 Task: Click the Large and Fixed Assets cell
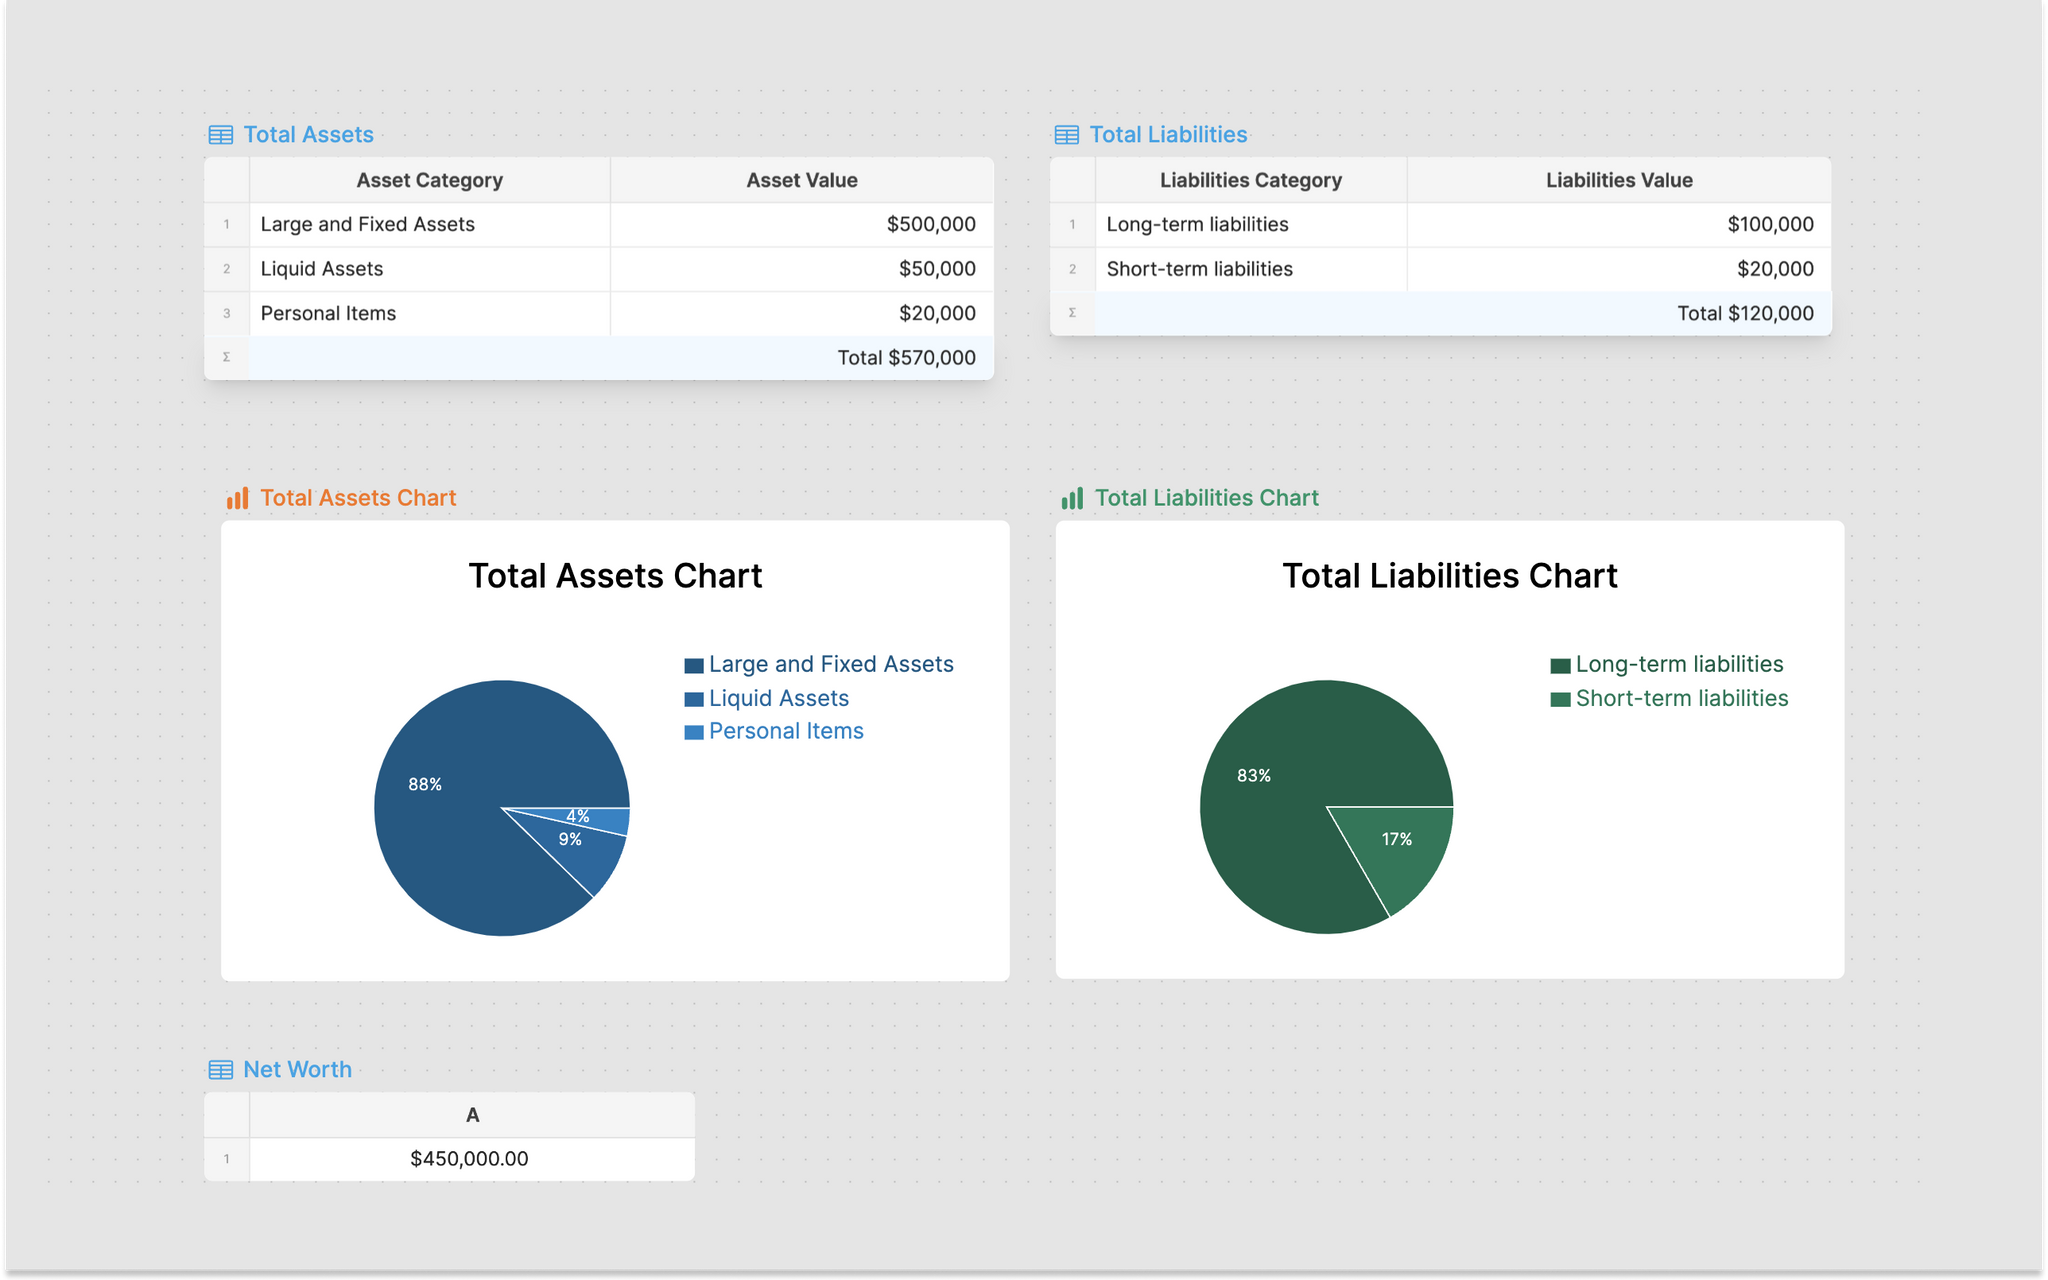[430, 225]
